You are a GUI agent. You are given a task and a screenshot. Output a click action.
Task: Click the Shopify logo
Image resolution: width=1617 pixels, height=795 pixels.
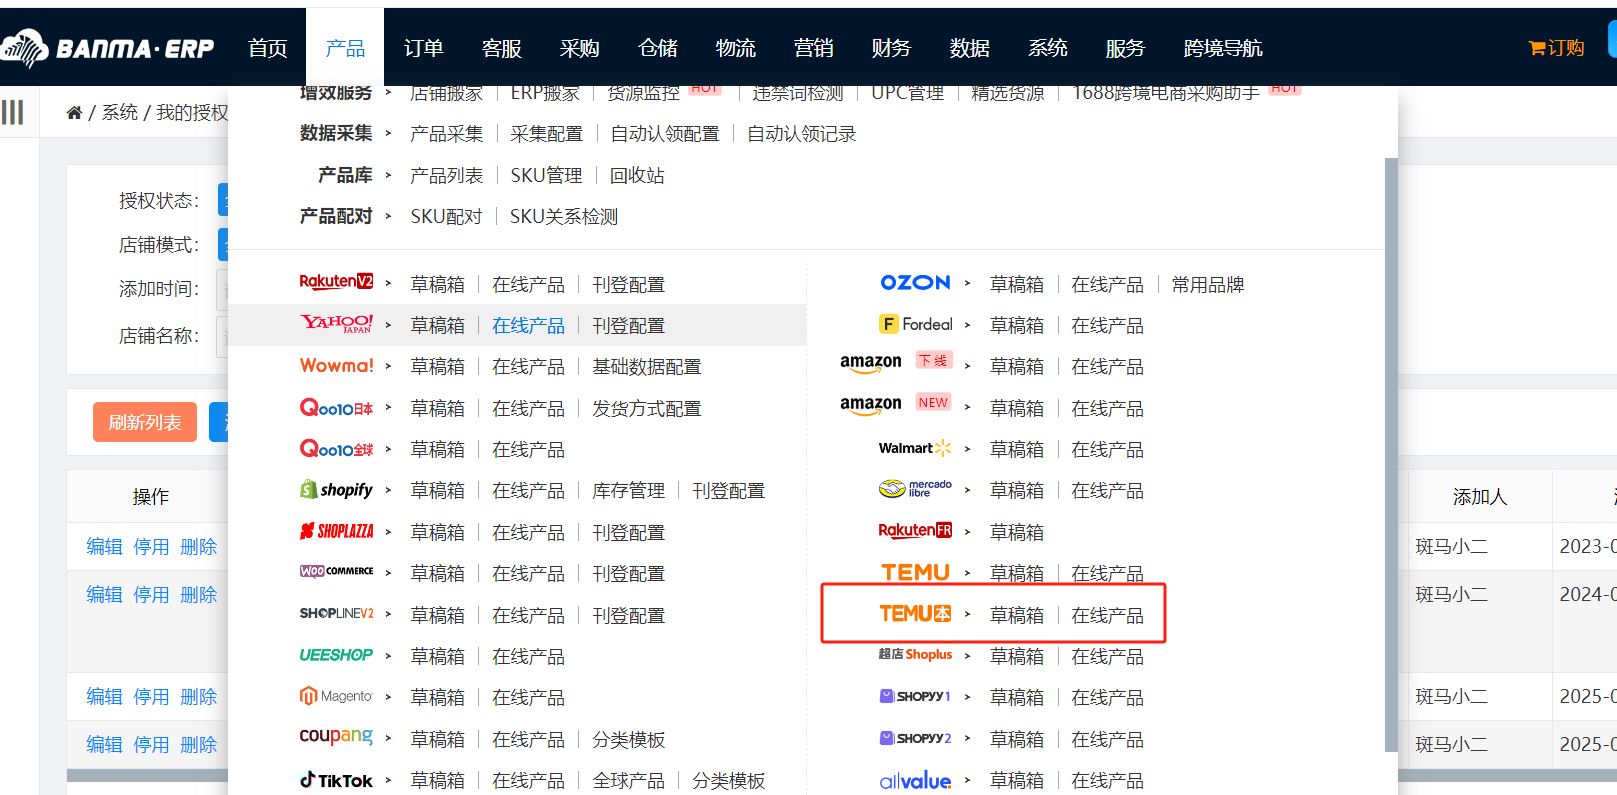coord(337,489)
